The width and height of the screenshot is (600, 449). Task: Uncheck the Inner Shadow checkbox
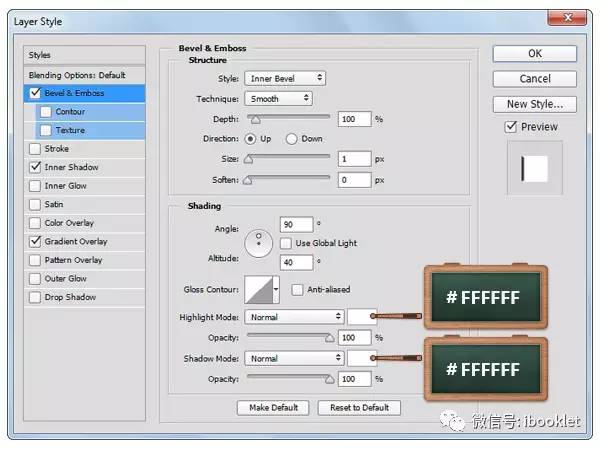[x=35, y=167]
